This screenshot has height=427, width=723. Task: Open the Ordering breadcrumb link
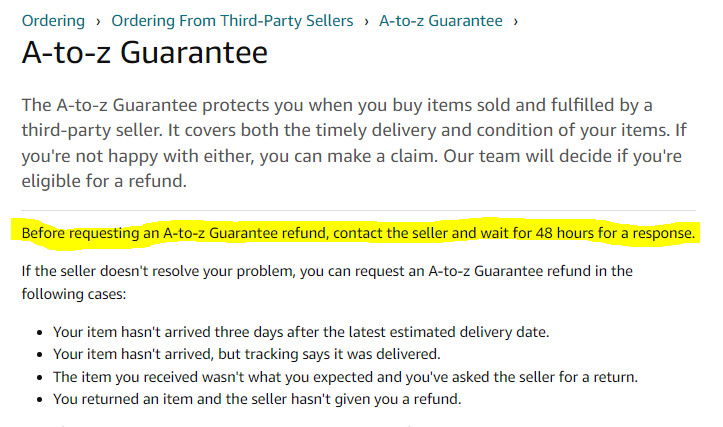click(x=53, y=21)
